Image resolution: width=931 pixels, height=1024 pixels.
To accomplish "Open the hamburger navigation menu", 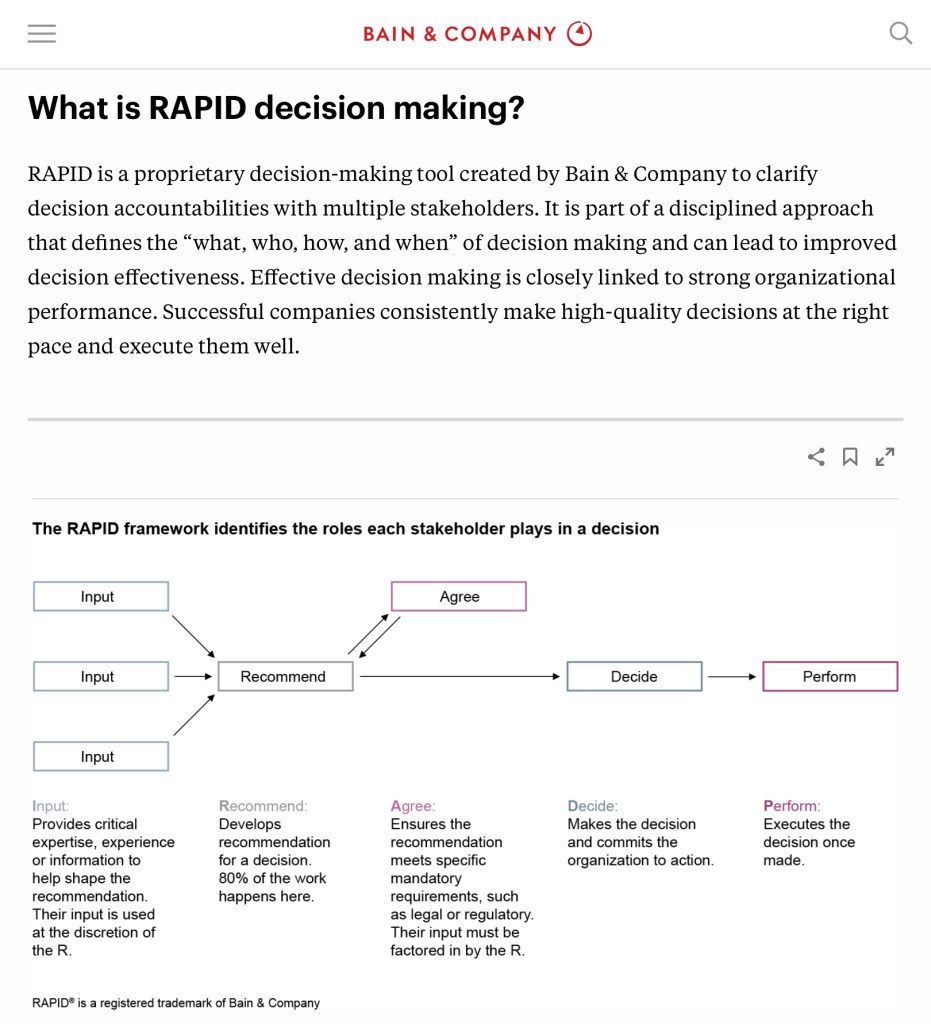I will click(42, 34).
